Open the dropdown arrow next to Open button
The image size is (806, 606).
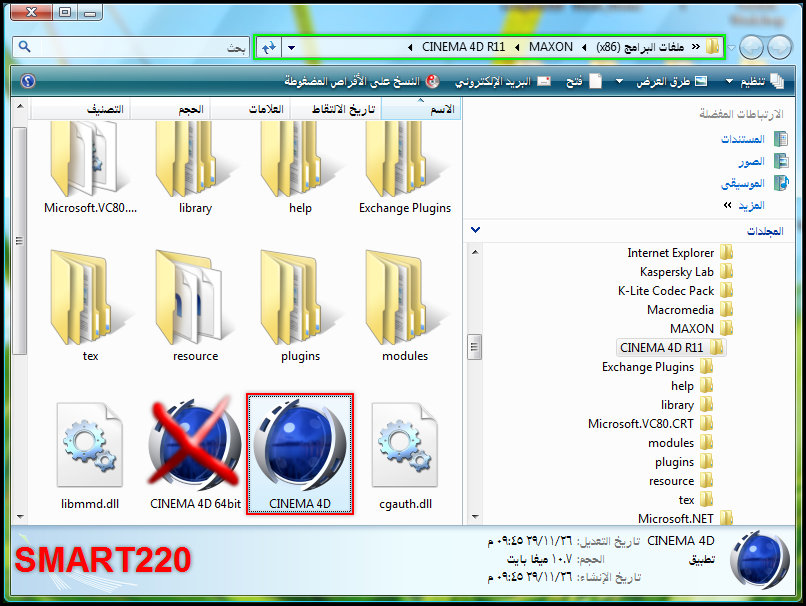coord(619,81)
